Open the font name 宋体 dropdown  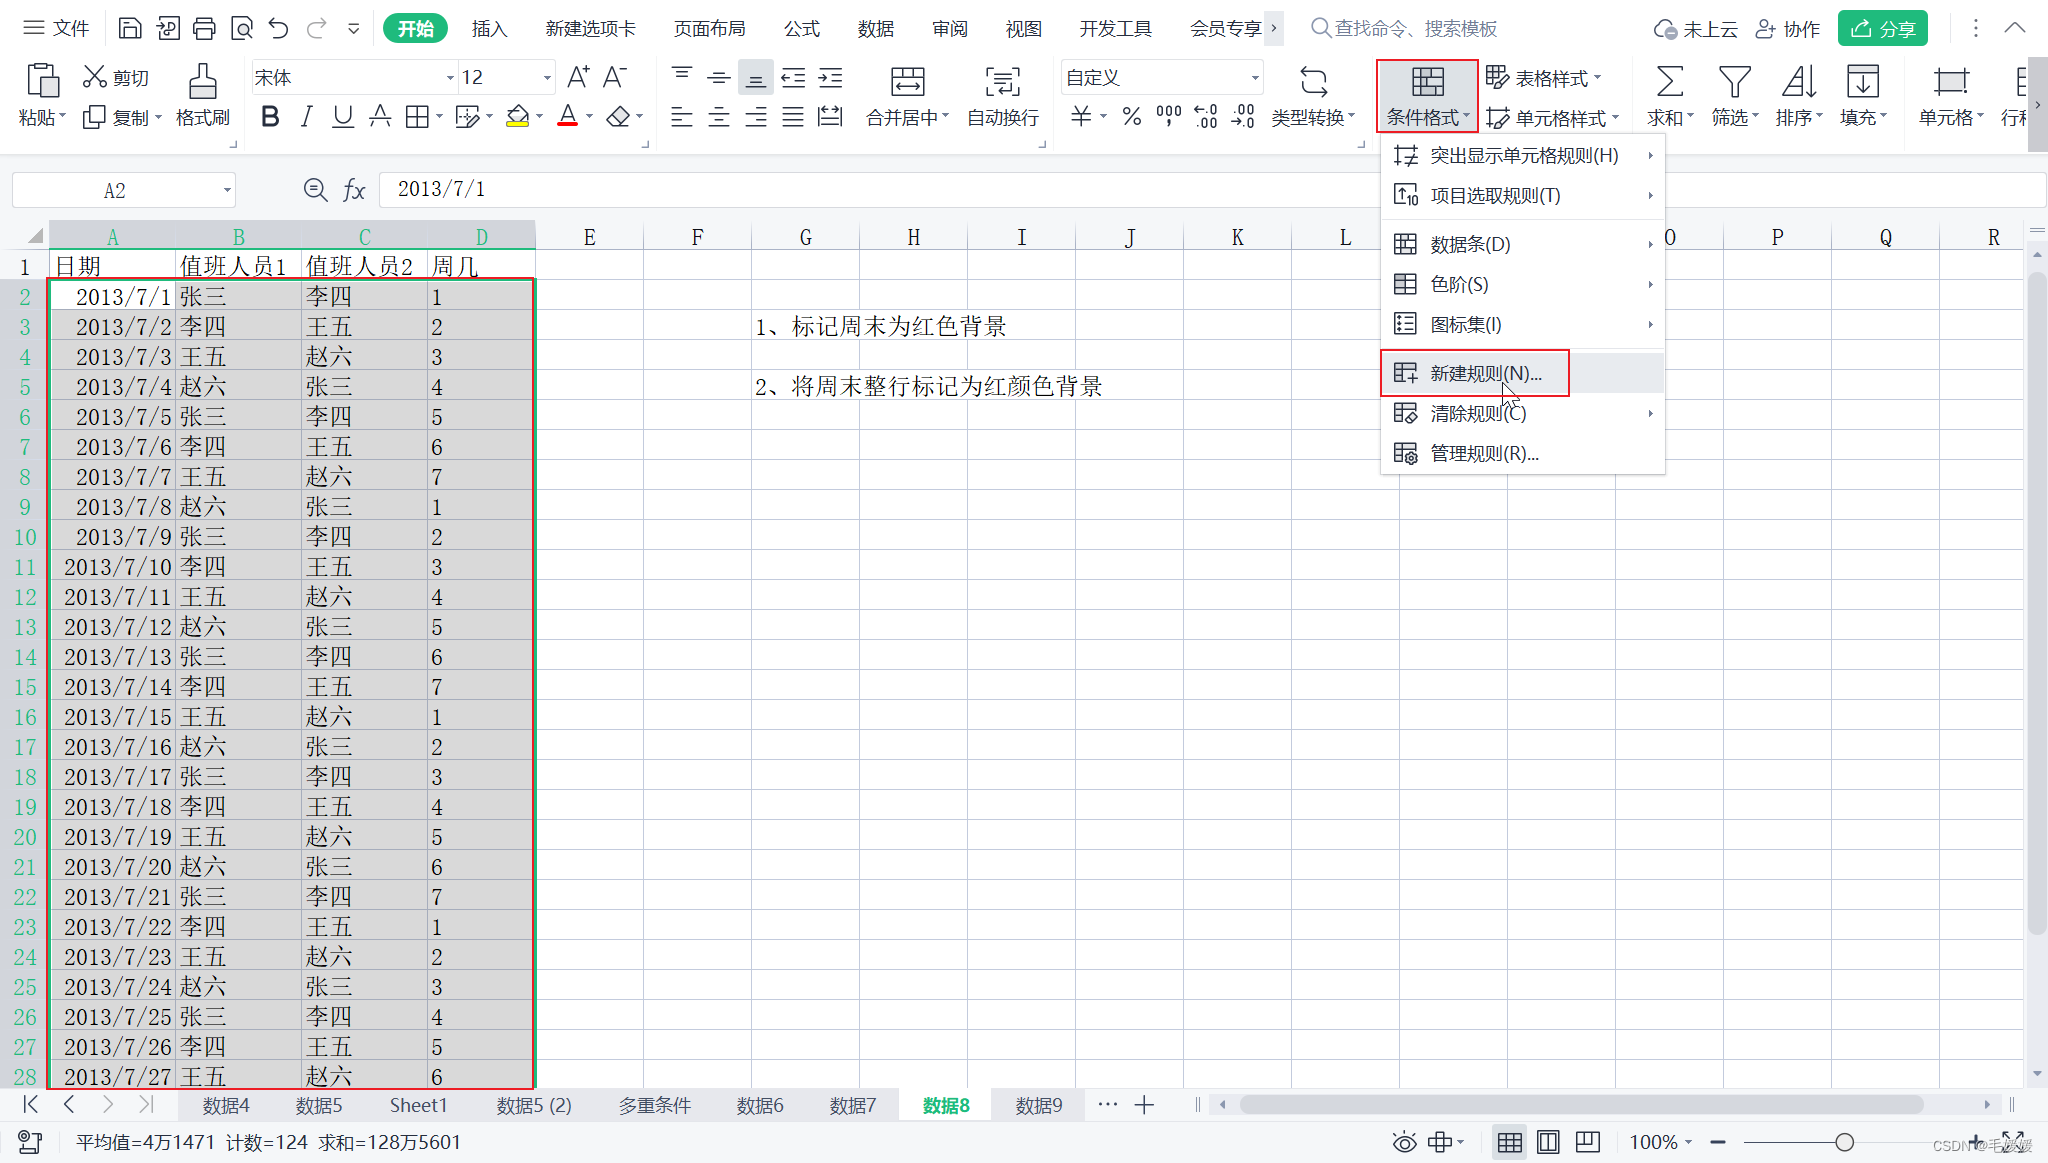tap(449, 78)
